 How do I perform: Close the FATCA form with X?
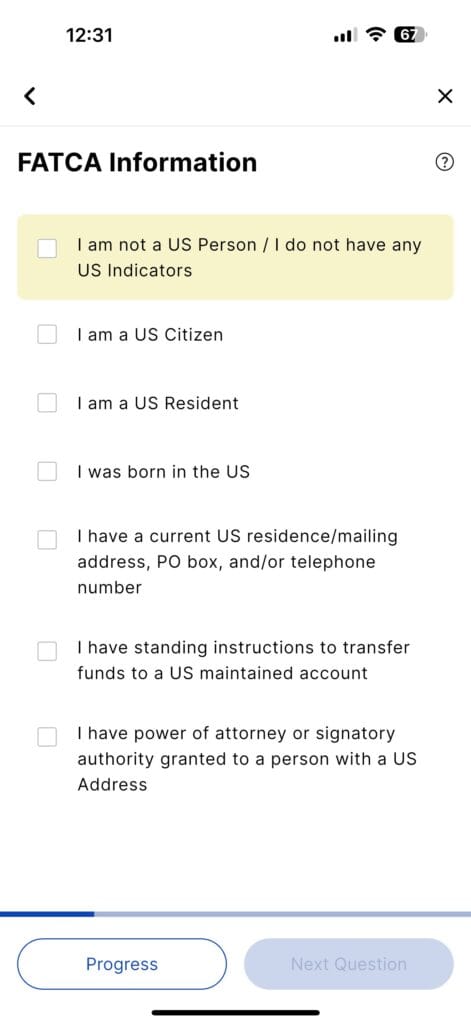pyautogui.click(x=445, y=96)
